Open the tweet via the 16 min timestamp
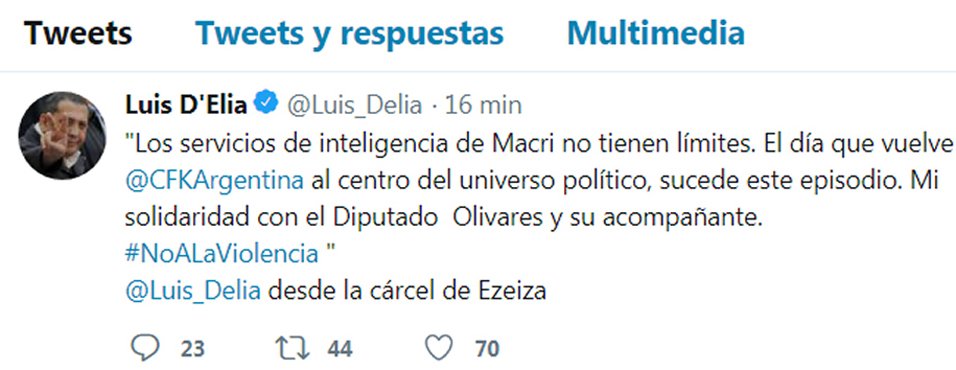 tap(483, 105)
